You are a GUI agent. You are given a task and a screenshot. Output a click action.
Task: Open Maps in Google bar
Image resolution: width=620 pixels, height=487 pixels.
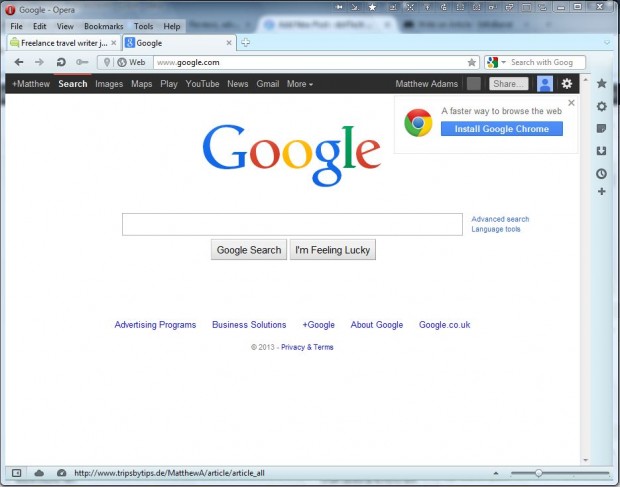(x=142, y=84)
